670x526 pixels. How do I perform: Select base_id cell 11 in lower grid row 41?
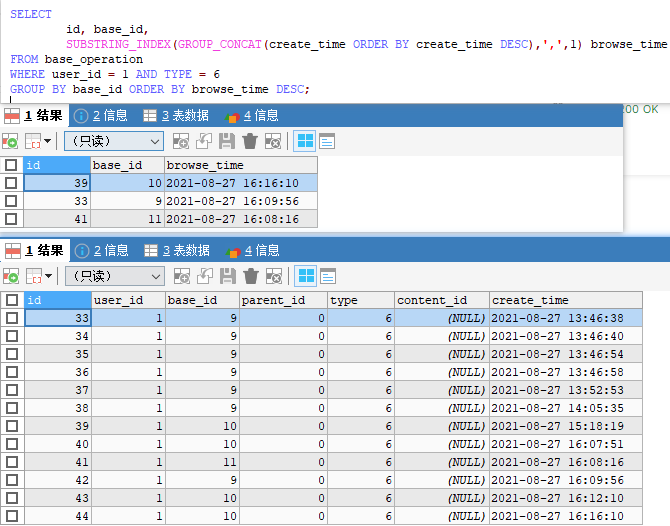[x=202, y=462]
